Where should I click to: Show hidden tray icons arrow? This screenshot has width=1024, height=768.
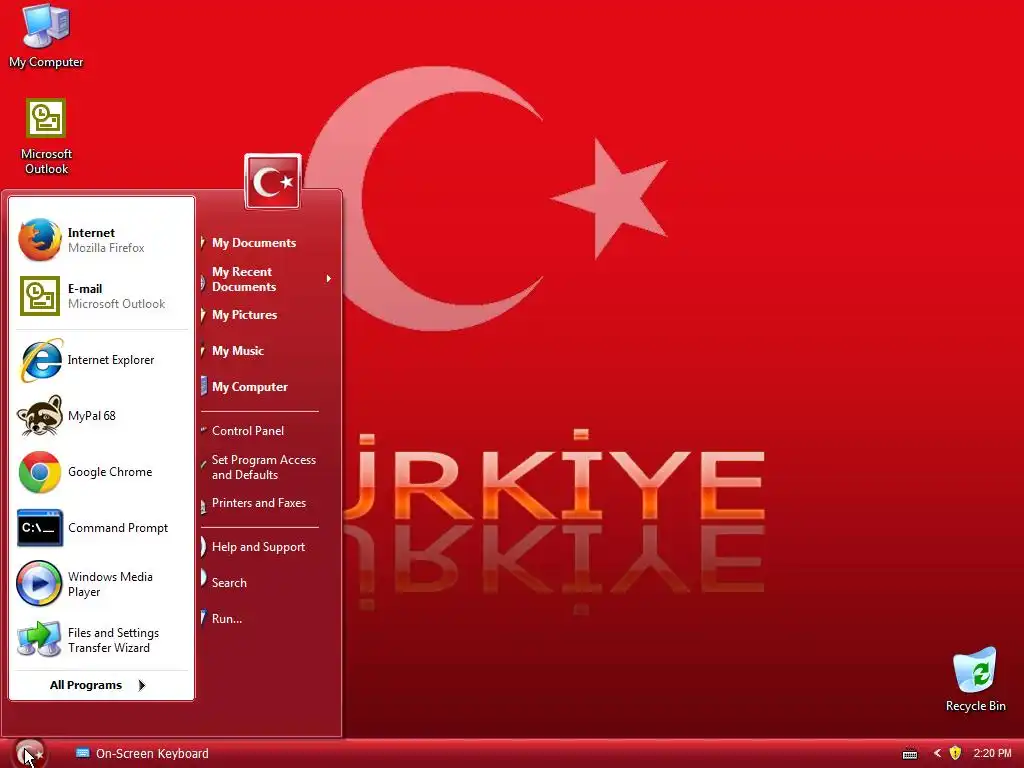[x=937, y=753]
